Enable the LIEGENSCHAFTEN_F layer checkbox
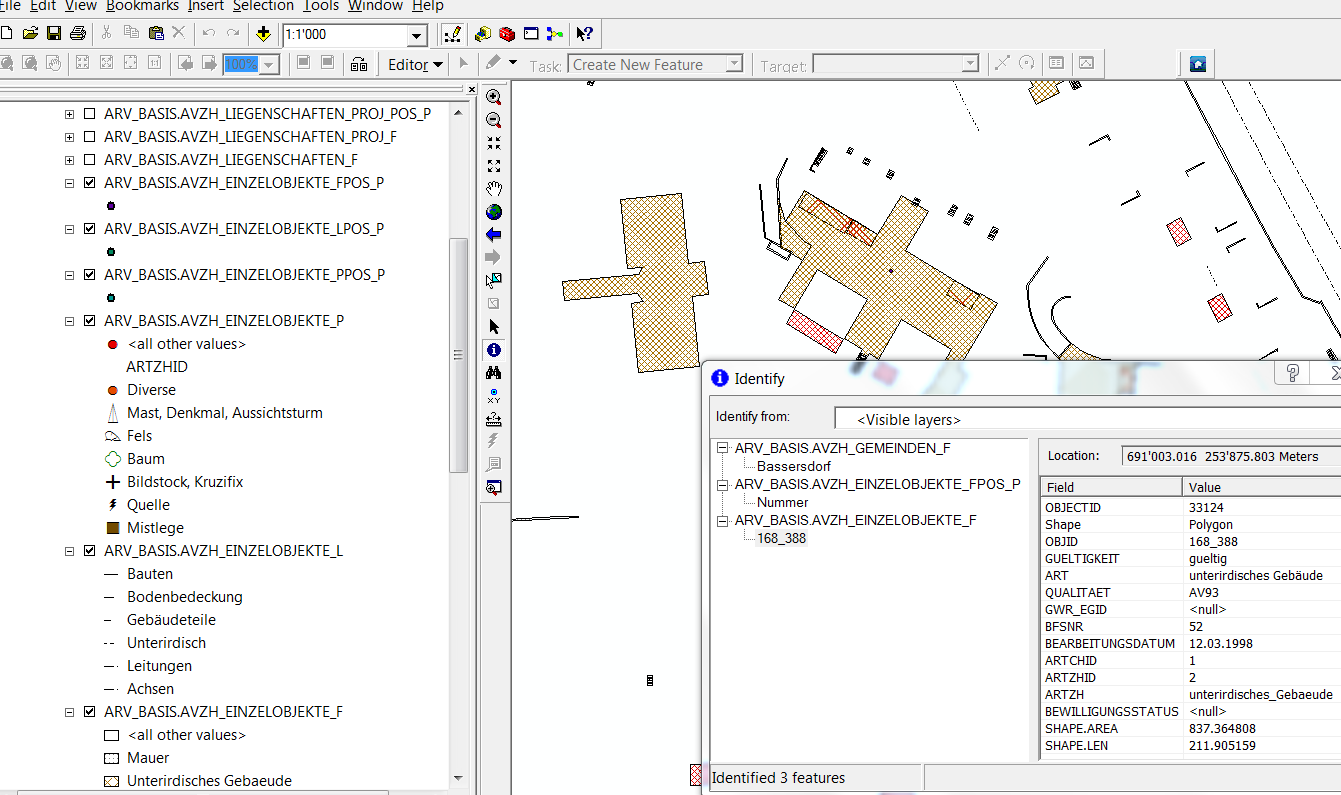This screenshot has height=795, width=1341. tap(90, 160)
